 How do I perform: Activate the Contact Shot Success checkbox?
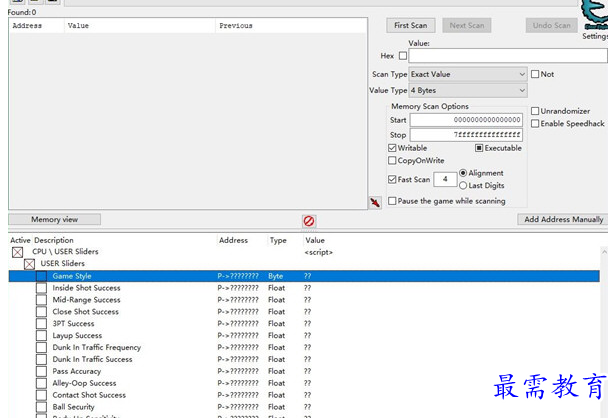pos(41,395)
